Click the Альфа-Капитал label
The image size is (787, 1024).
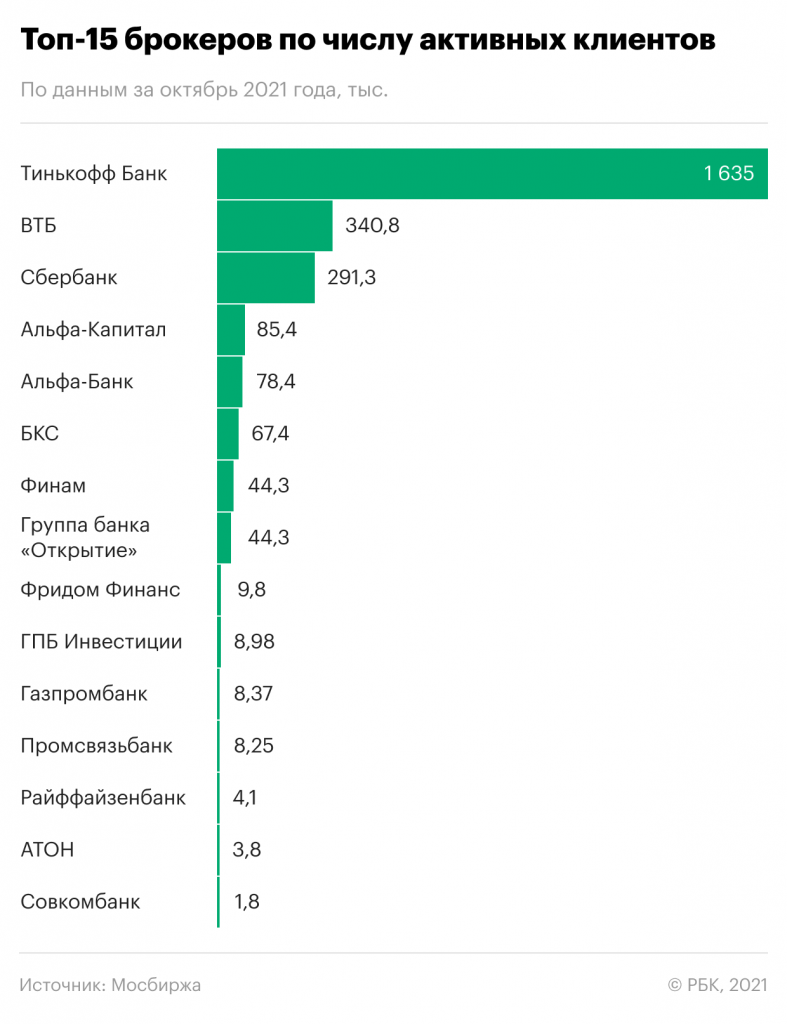94,329
